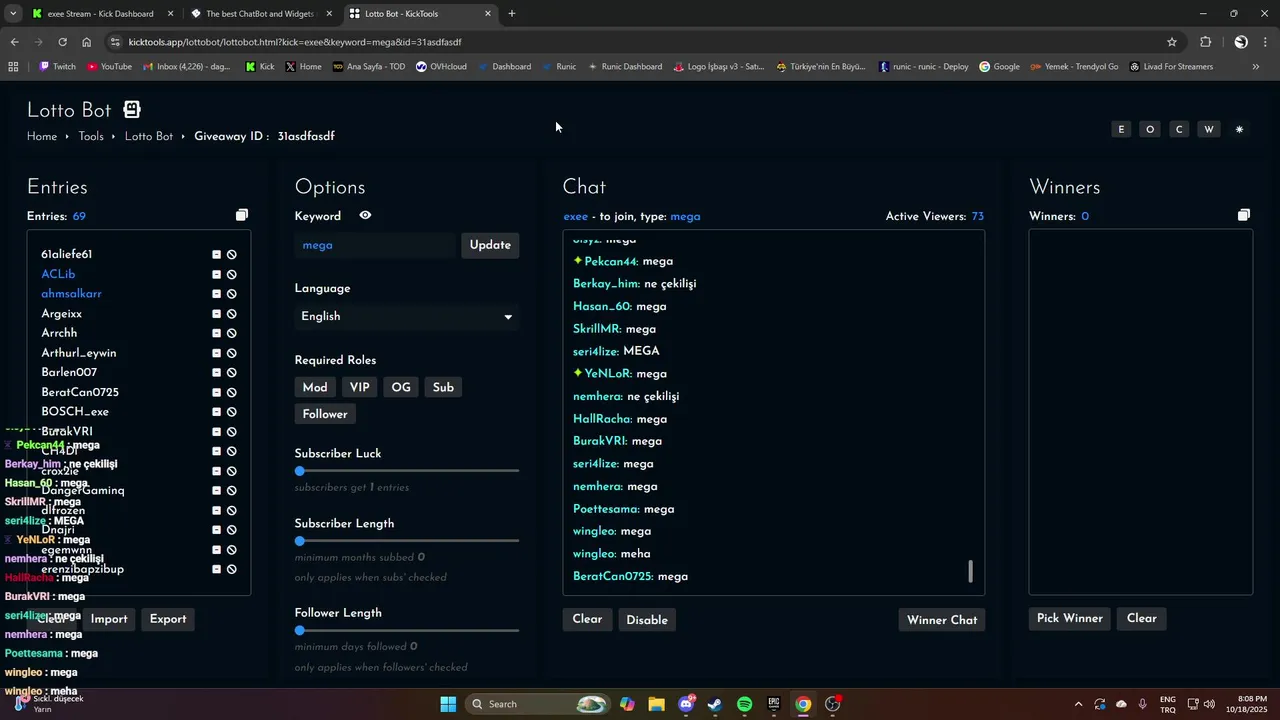This screenshot has width=1280, height=720.
Task: Open Discord from the taskbar
Action: pos(686,704)
